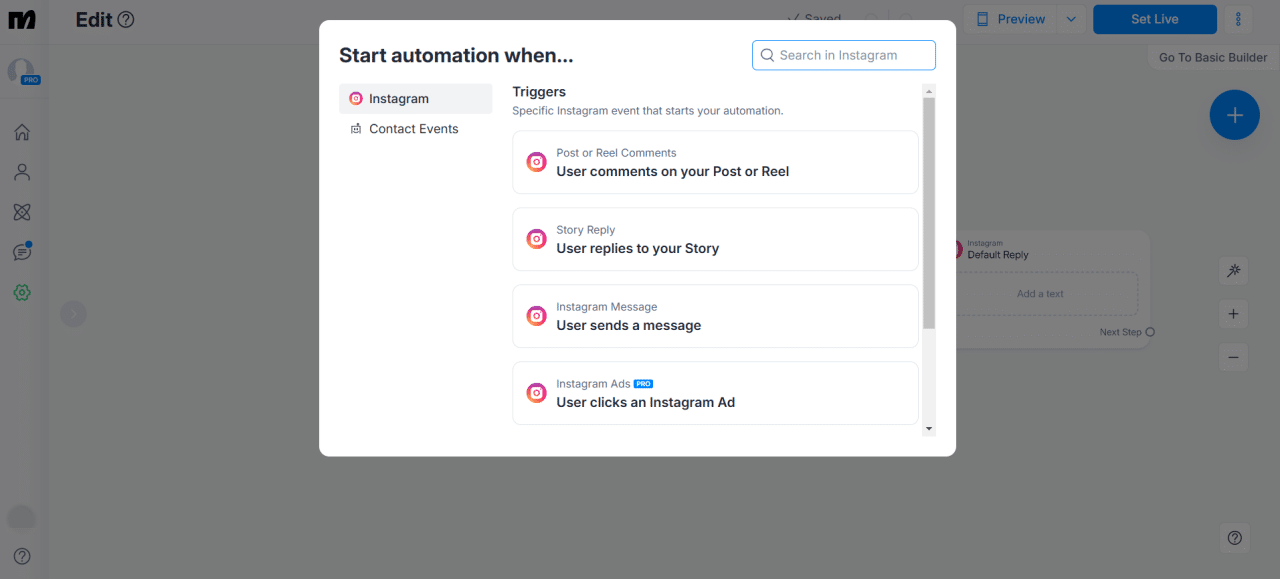Collapse the sidebar with the circular arrow
This screenshot has height=579, width=1280.
(73, 313)
